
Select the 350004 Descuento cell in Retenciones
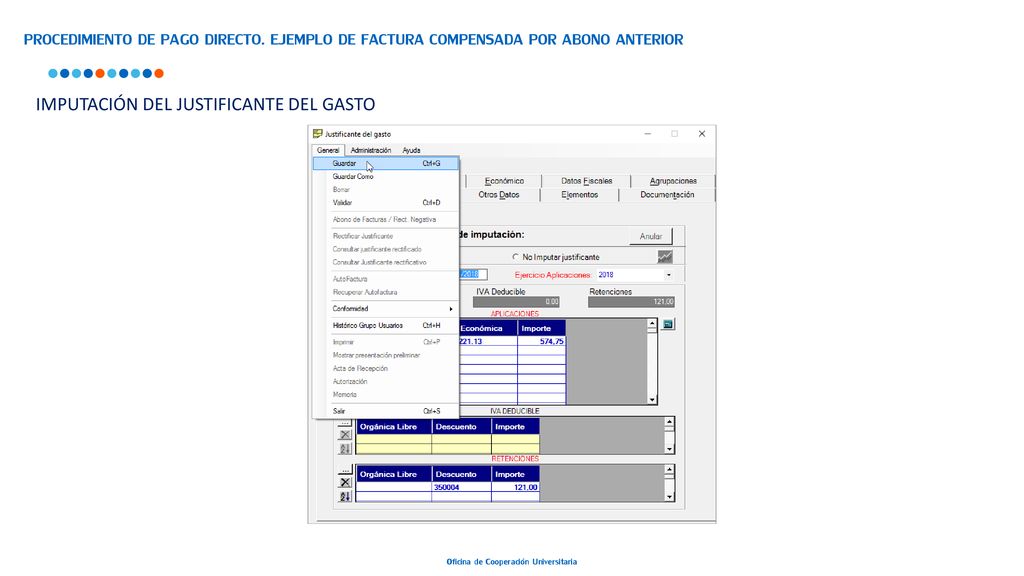point(462,487)
